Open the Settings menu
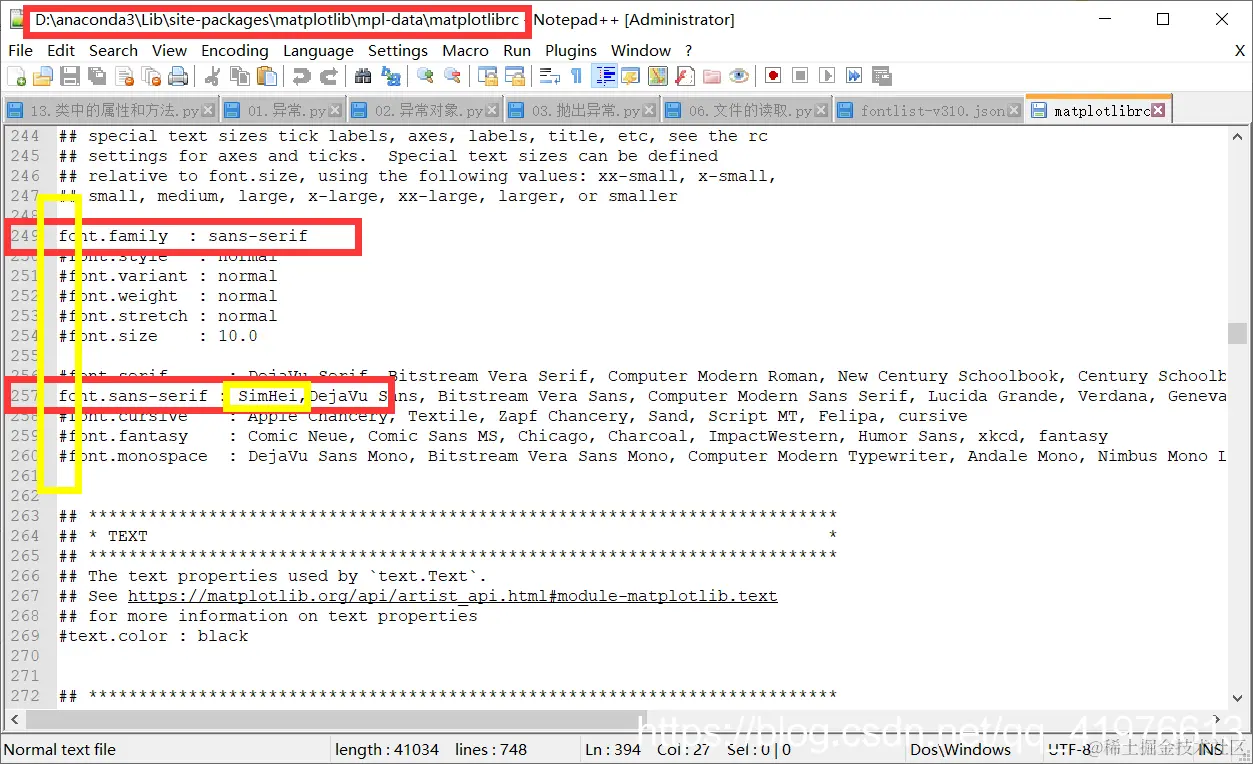 (398, 50)
